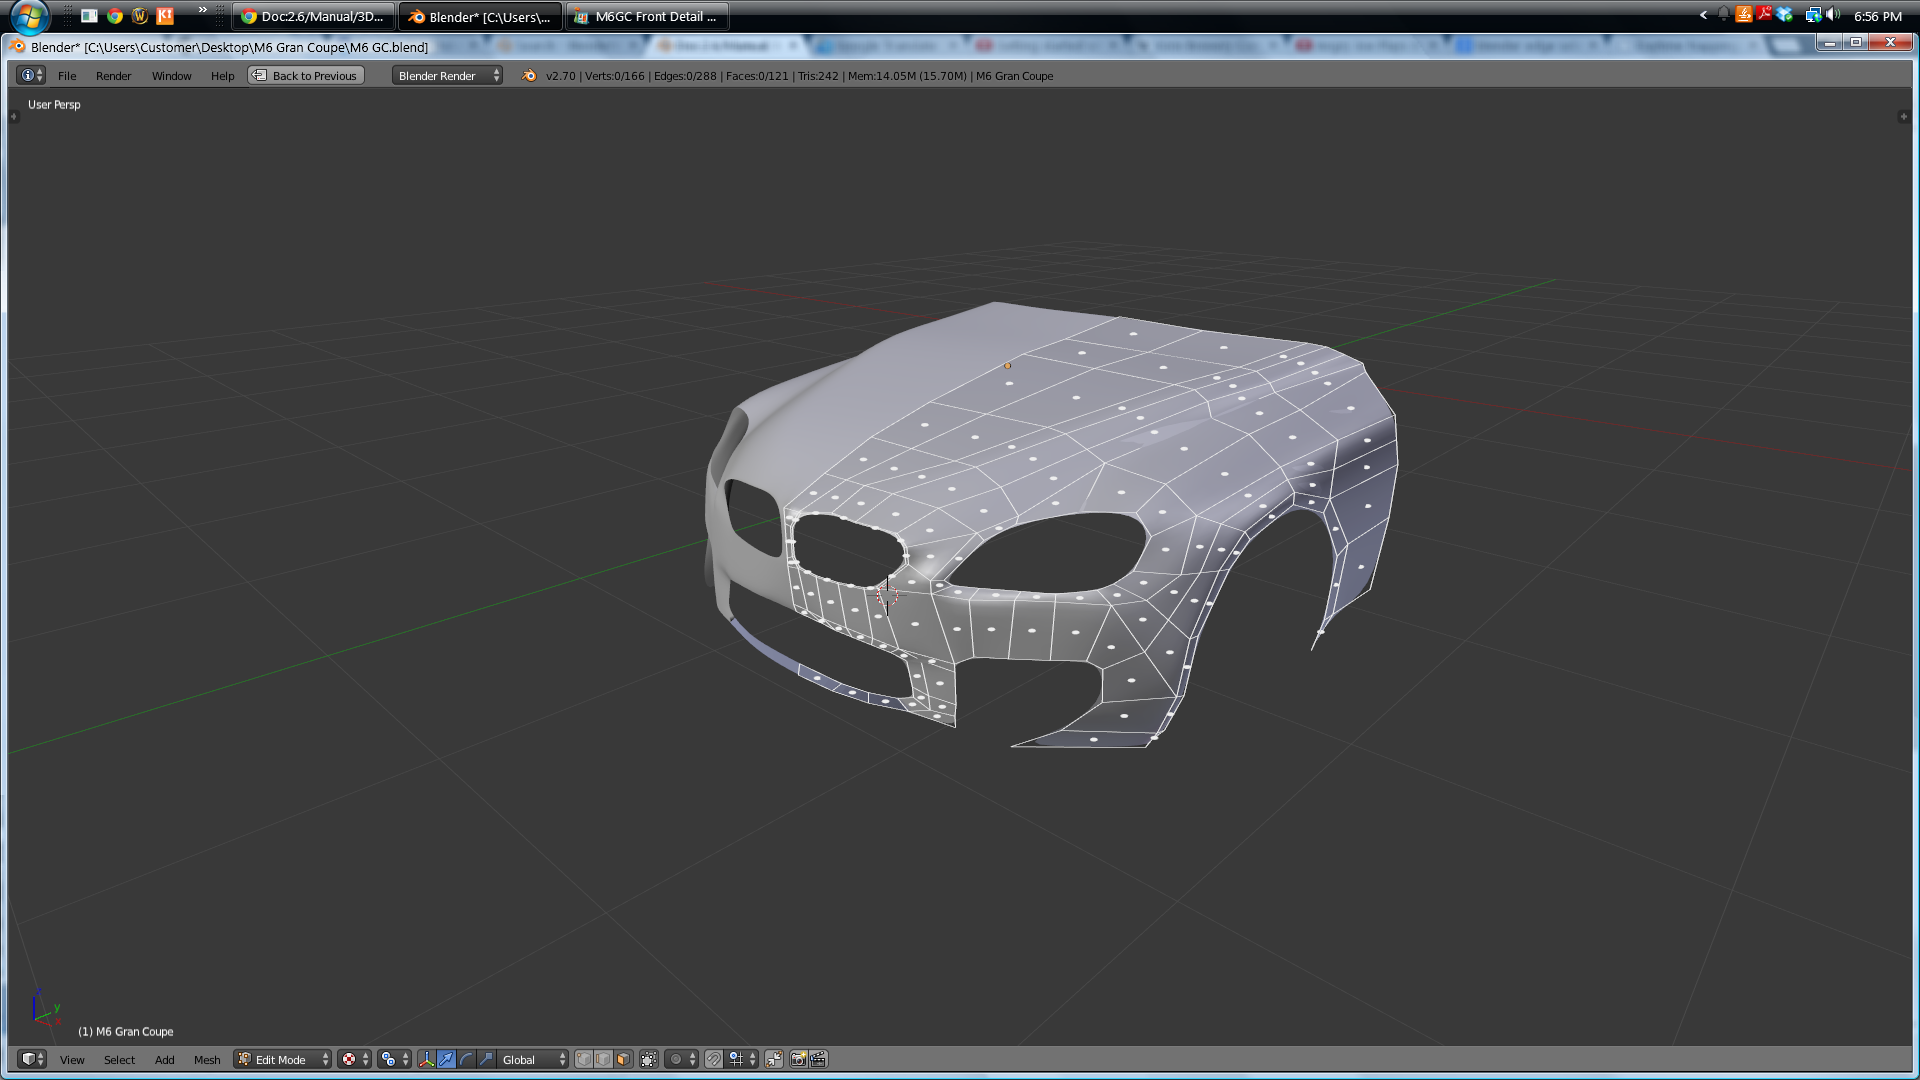Open the Select menu in 3D header

(119, 1060)
